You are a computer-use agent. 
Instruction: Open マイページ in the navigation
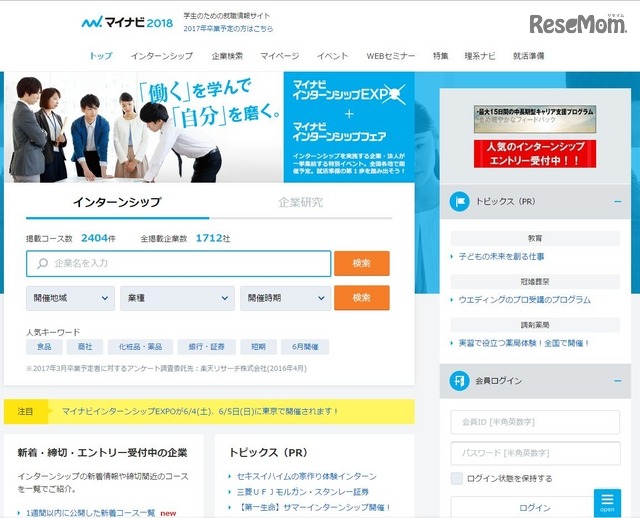point(280,56)
